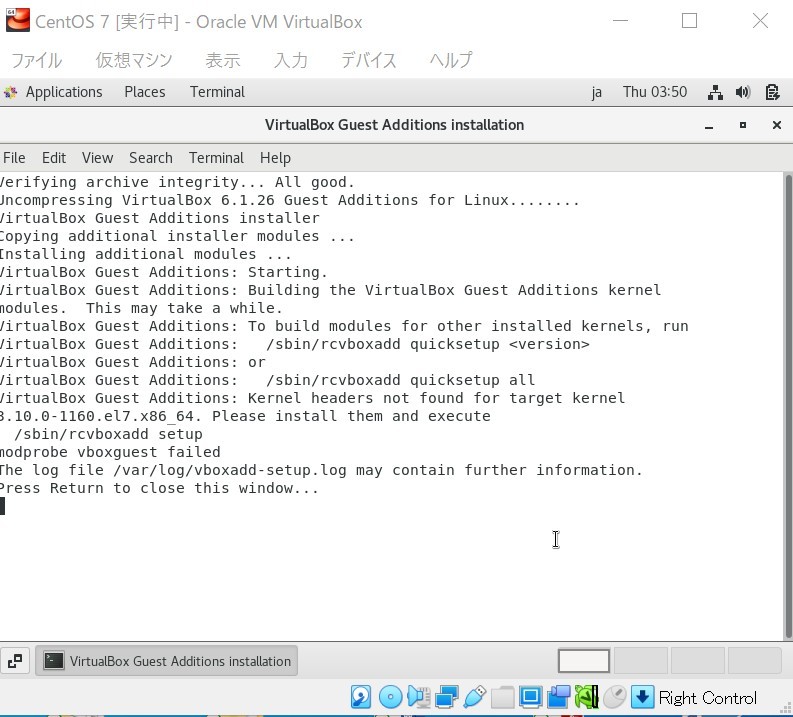The width and height of the screenshot is (793, 717).
Task: Open the GNOME network status icon
Action: tap(715, 92)
